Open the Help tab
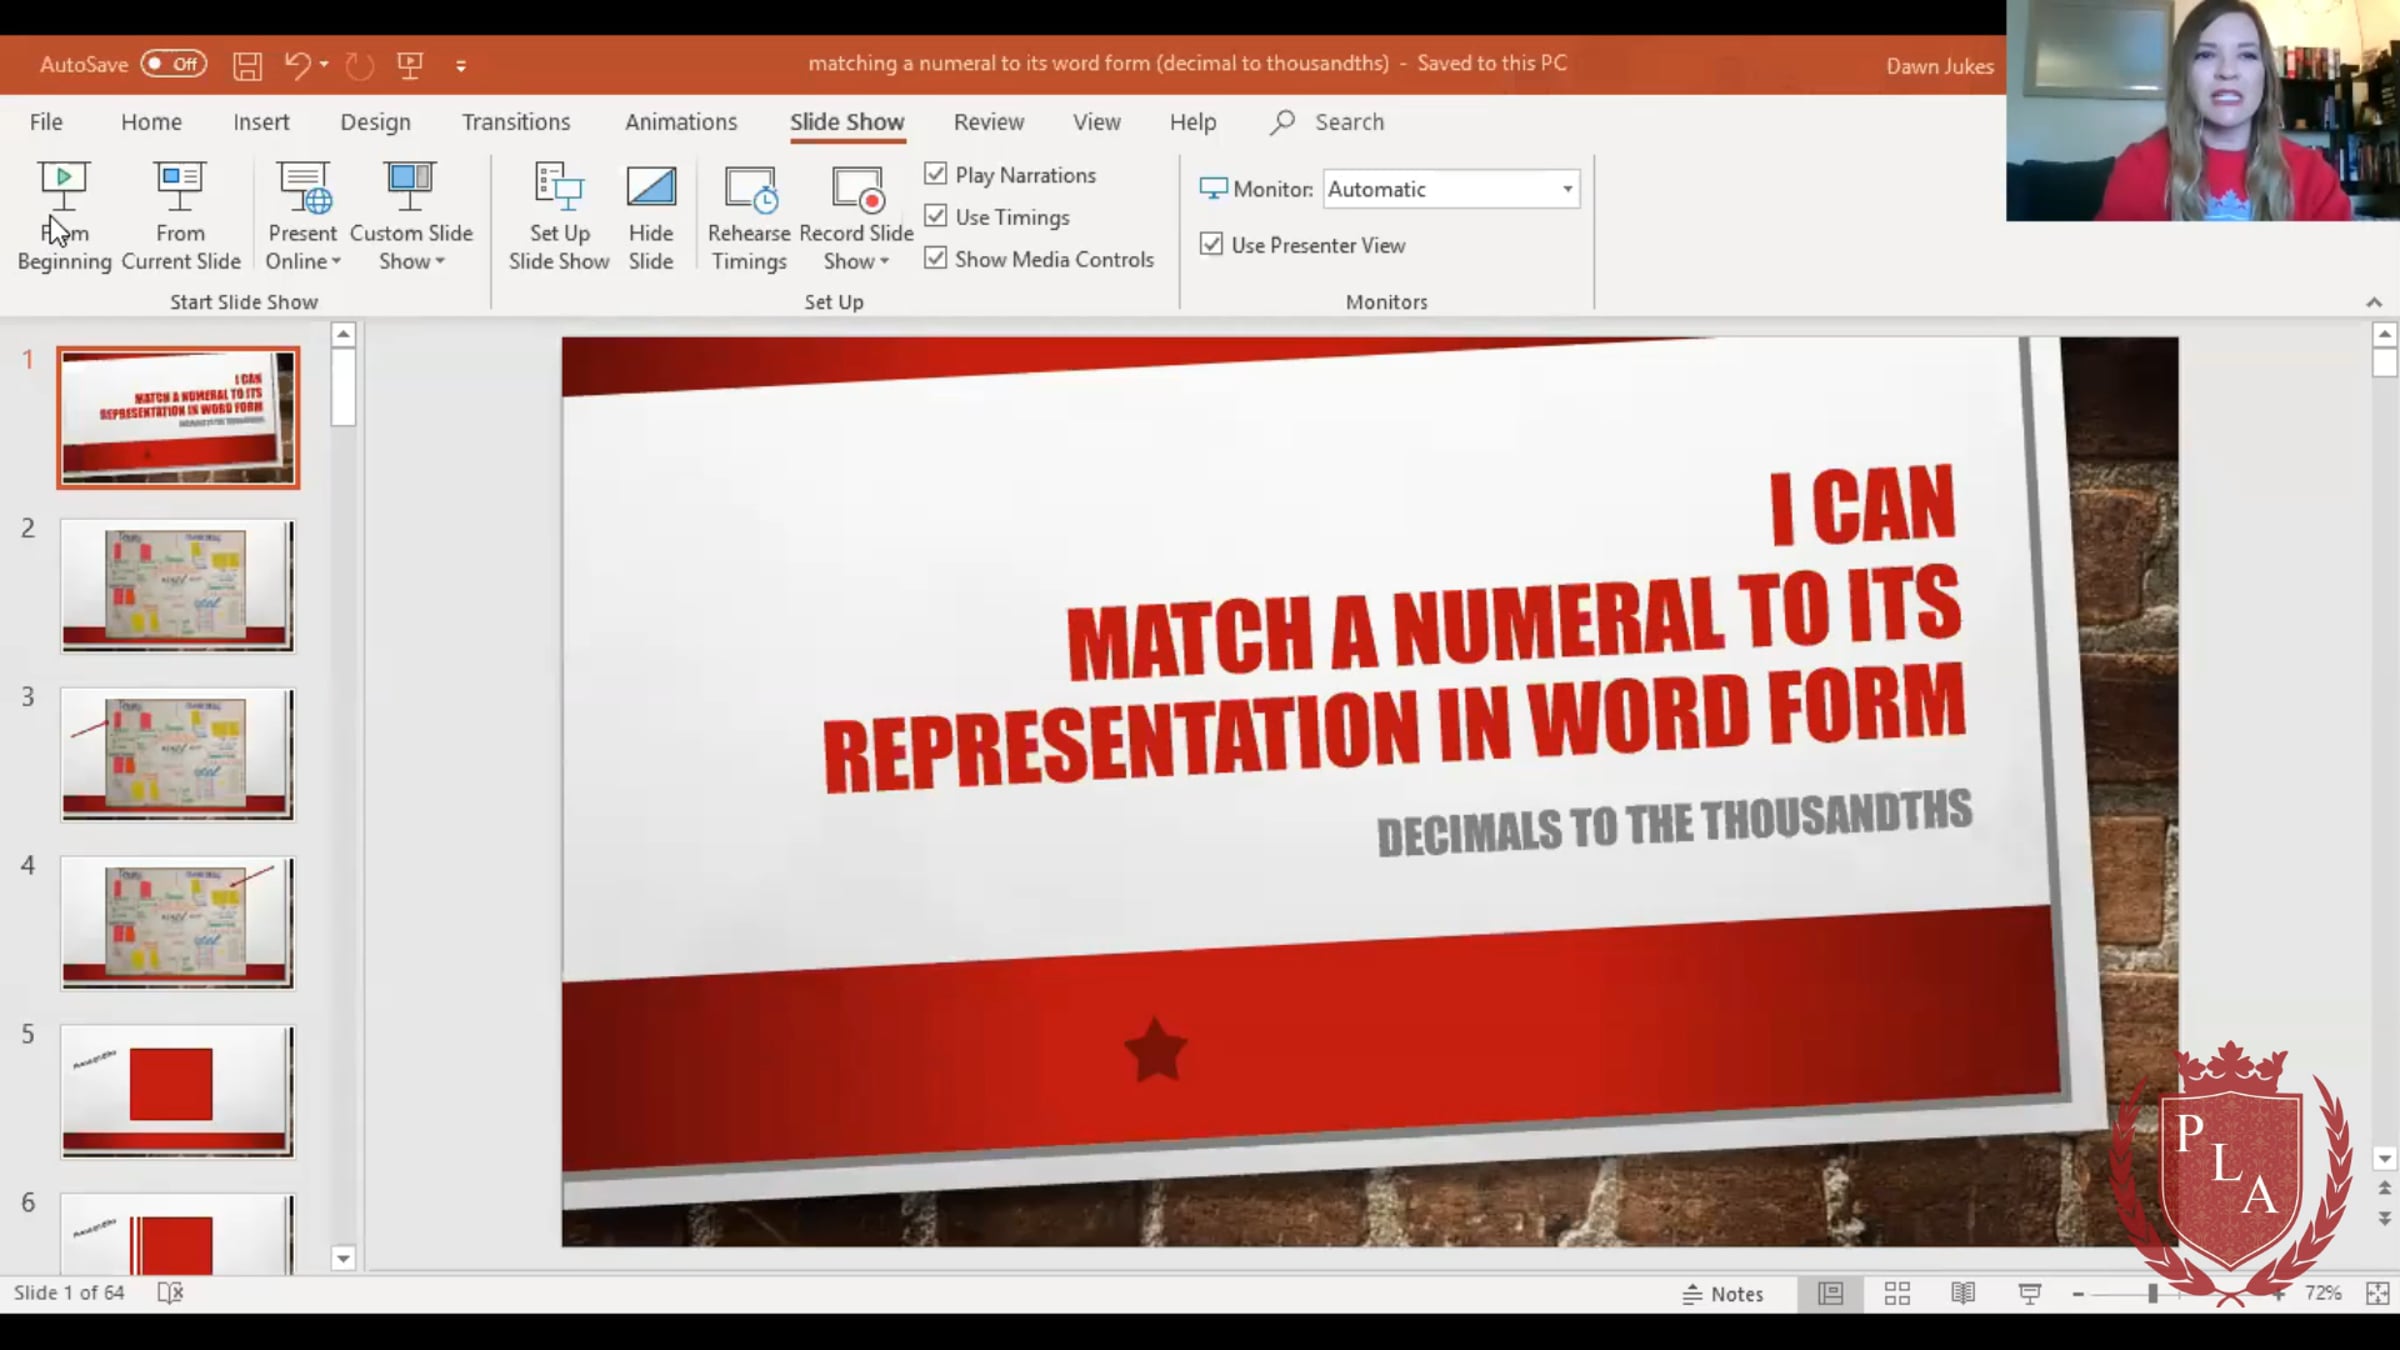The height and width of the screenshot is (1350, 2400). pos(1193,122)
